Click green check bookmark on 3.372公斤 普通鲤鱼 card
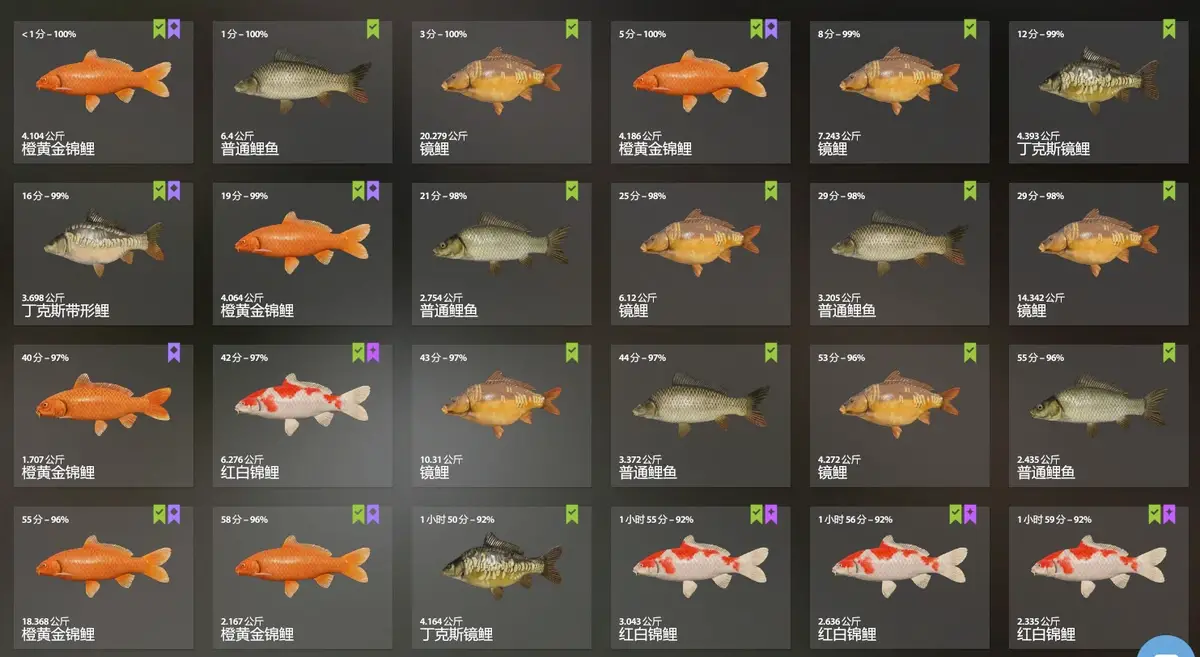The height and width of the screenshot is (657, 1200). click(x=771, y=352)
